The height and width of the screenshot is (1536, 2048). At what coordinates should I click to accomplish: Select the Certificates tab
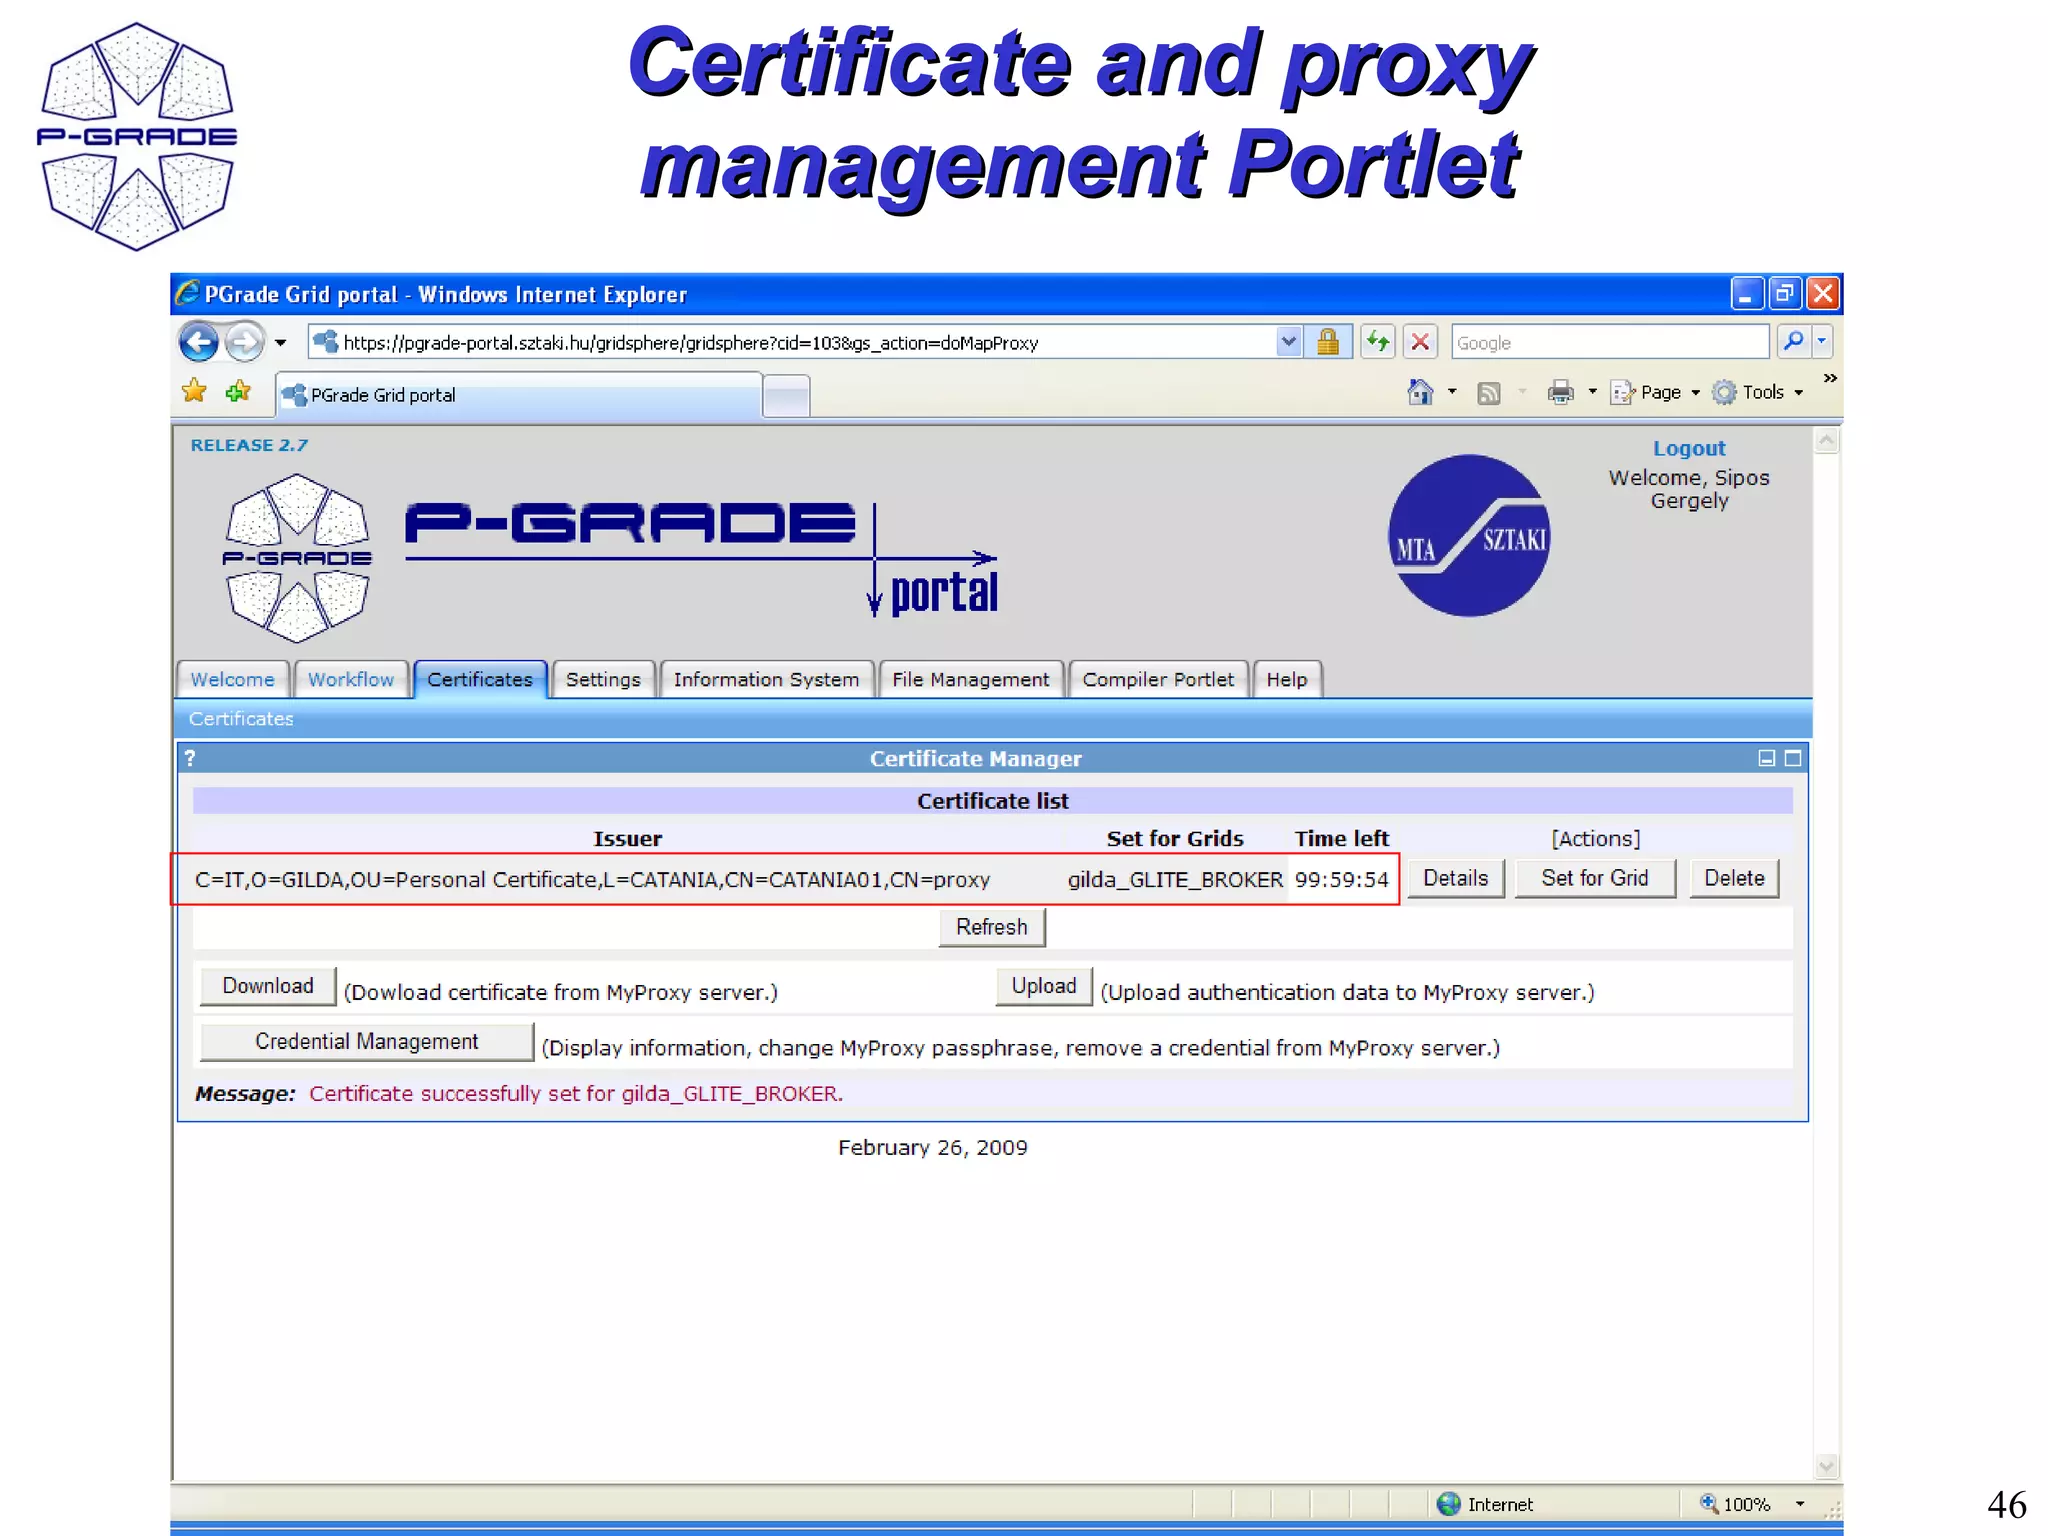(480, 680)
